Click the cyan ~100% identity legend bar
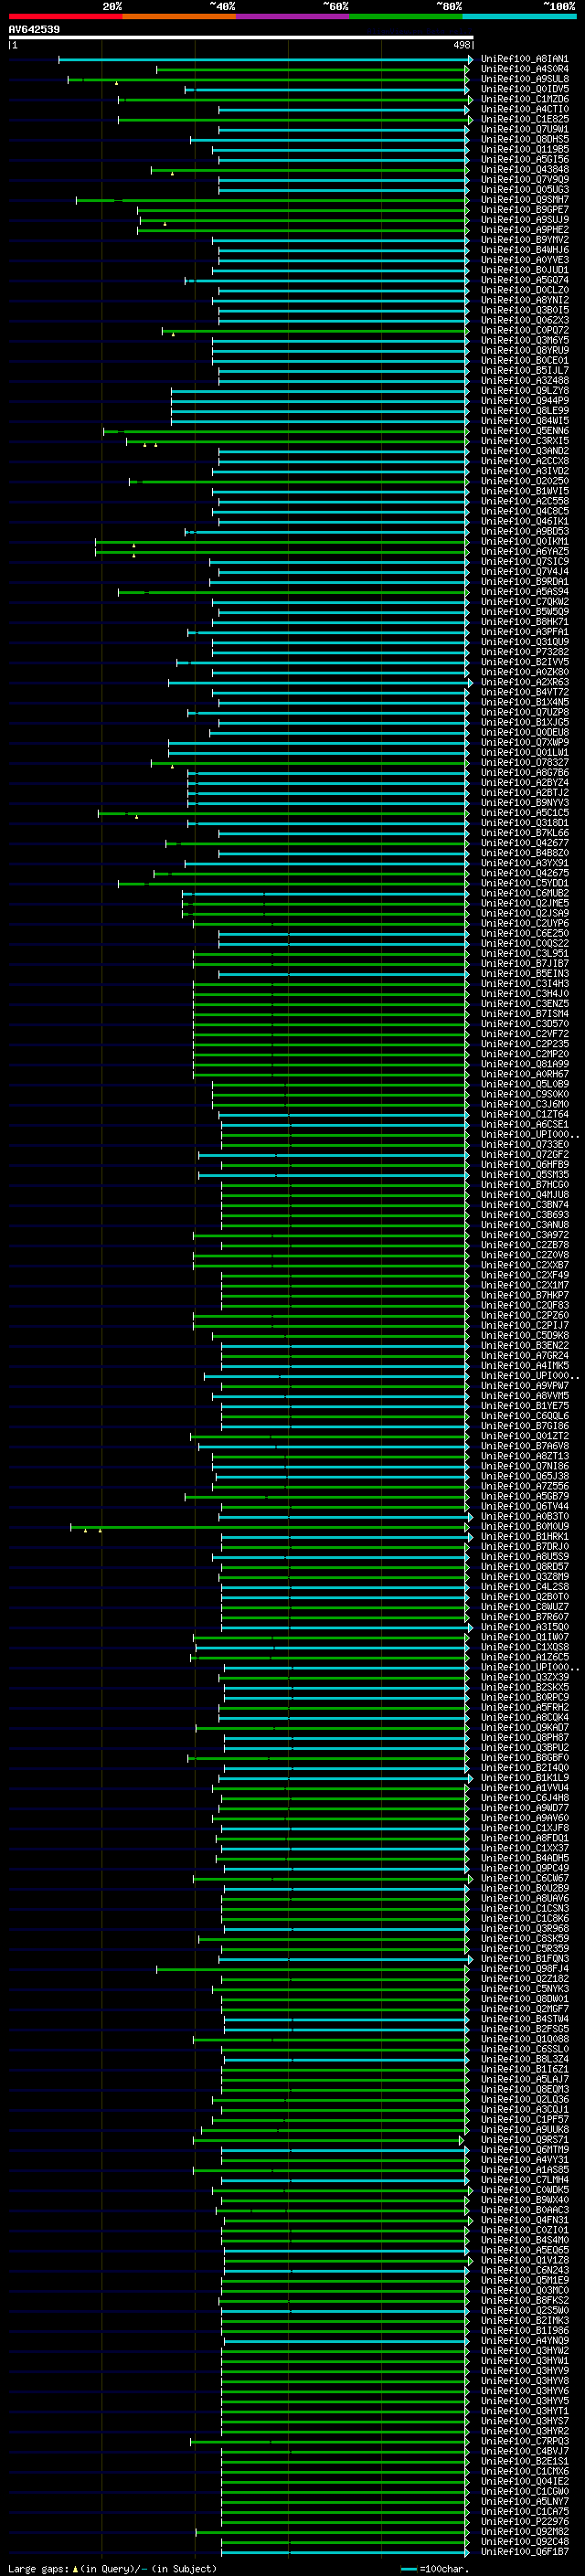 click(520, 16)
